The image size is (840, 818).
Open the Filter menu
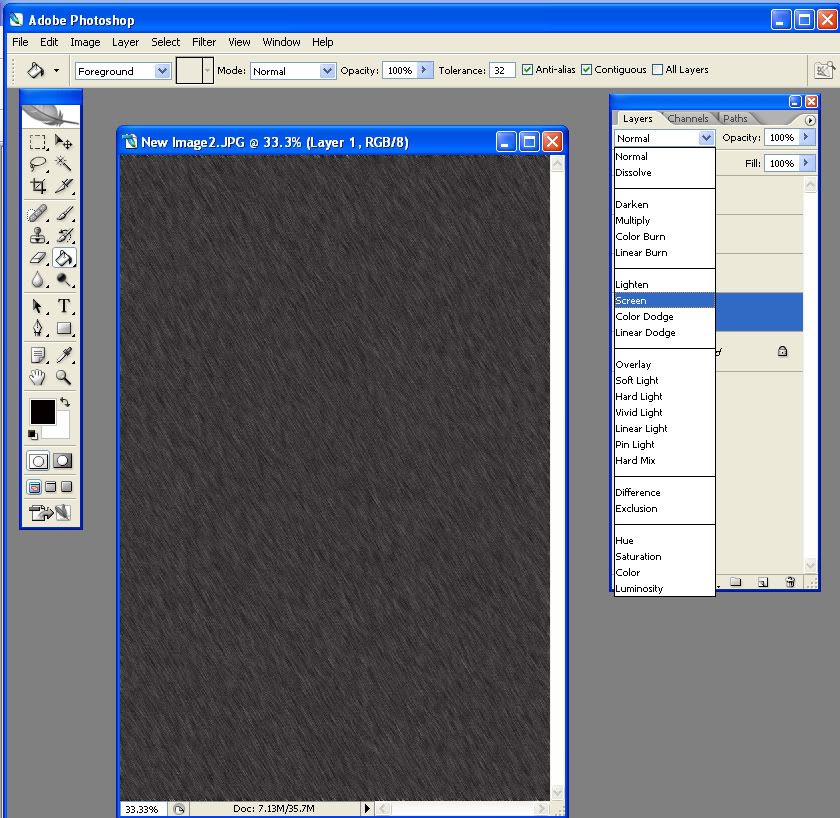[204, 42]
